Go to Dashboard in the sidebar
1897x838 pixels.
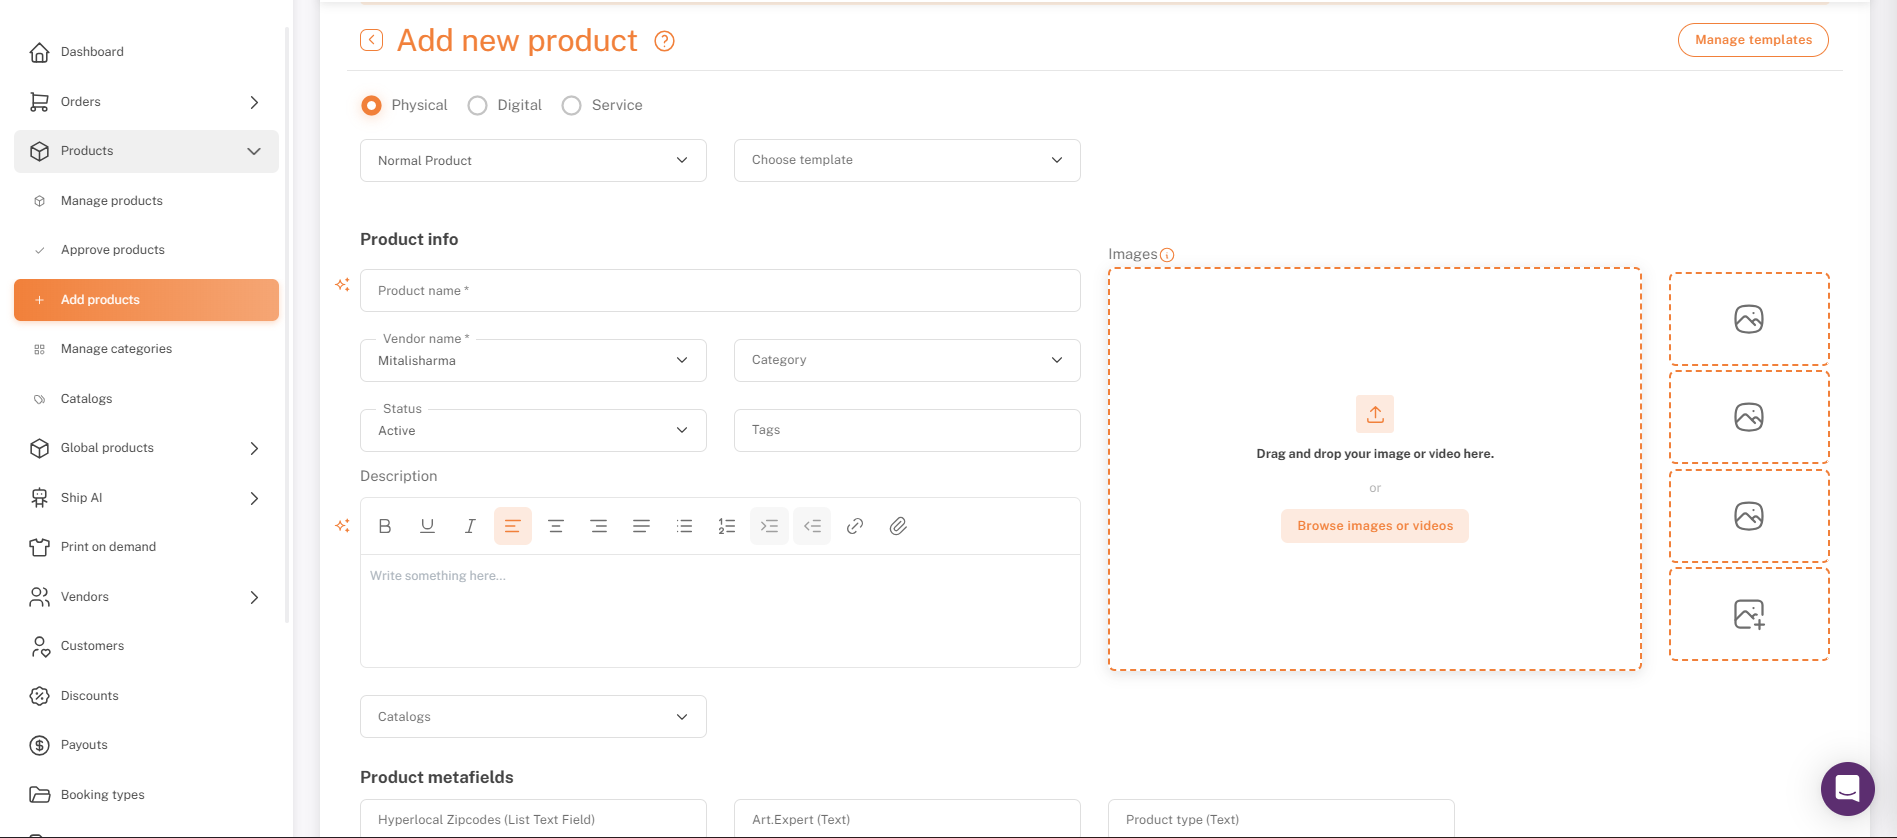[146, 52]
